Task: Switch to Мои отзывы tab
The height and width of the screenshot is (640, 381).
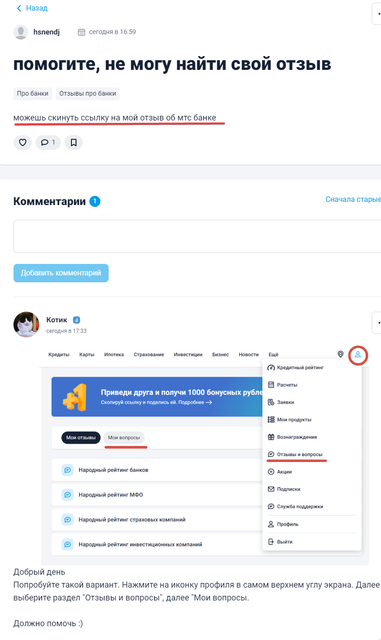Action: 81,438
